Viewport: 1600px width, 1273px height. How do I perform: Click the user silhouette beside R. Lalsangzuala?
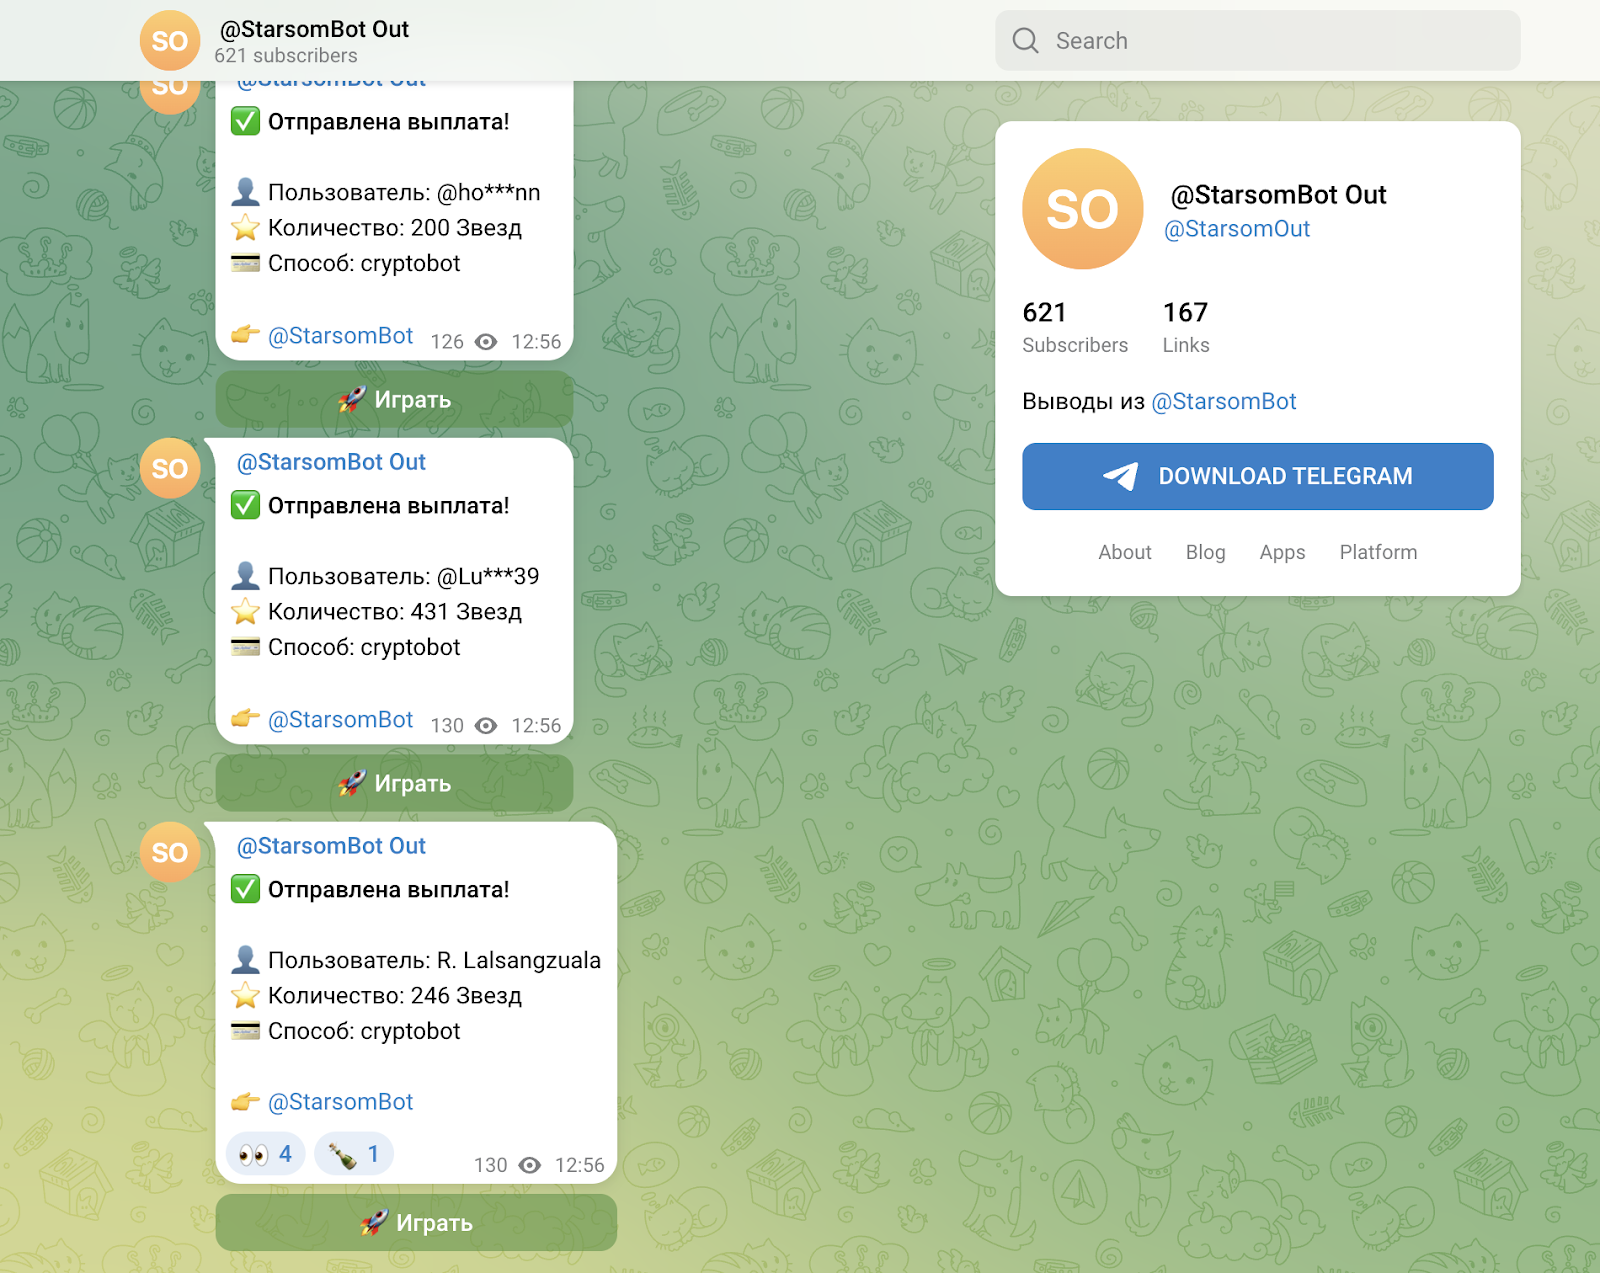[x=245, y=960]
